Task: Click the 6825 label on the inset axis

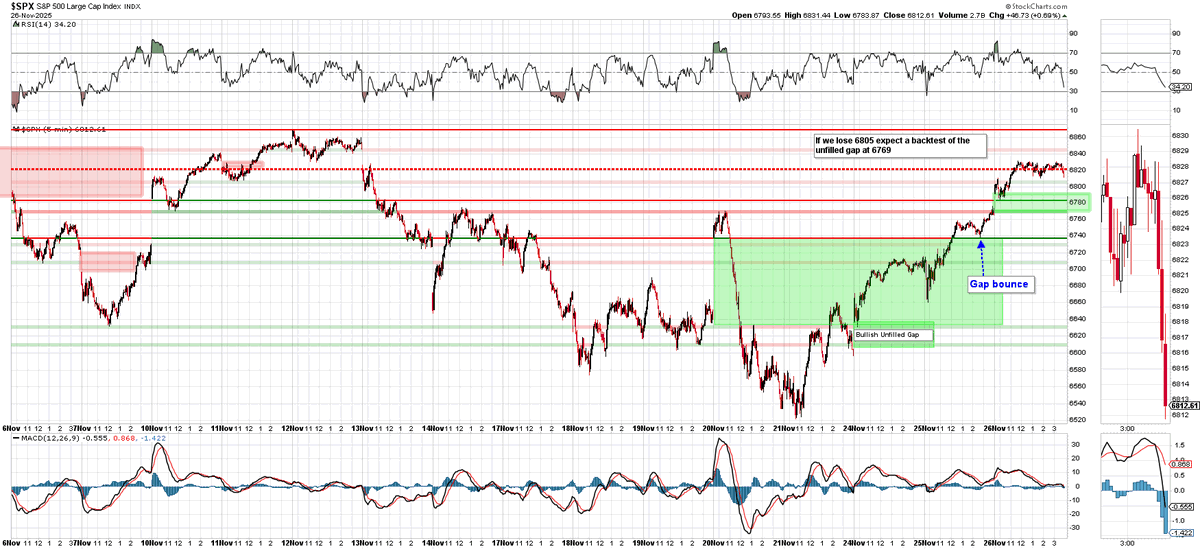Action: pos(1179,213)
